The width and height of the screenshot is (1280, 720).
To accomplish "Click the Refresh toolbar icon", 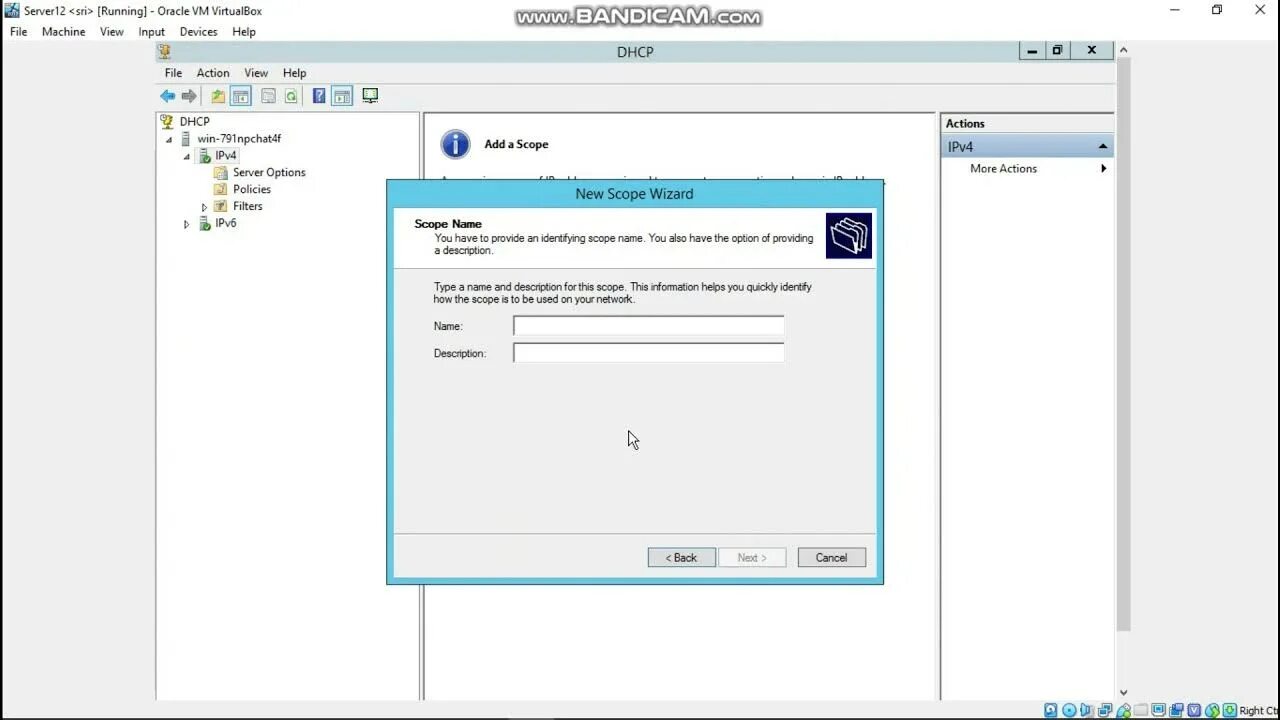I will [x=291, y=96].
